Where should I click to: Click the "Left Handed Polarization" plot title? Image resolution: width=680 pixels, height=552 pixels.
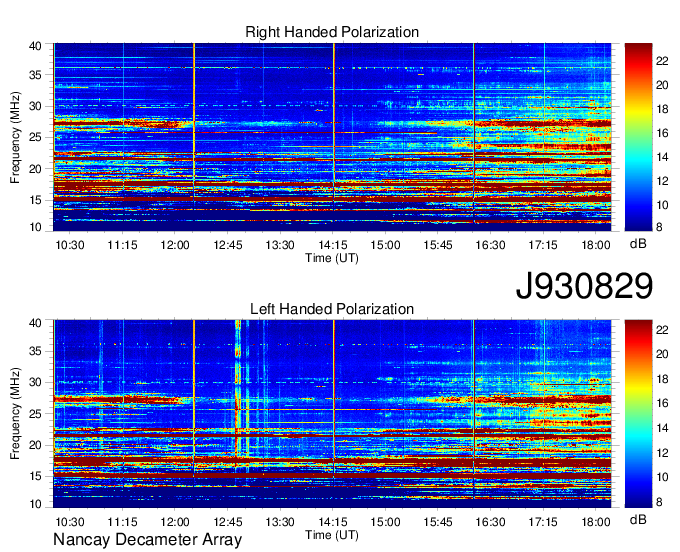332,309
